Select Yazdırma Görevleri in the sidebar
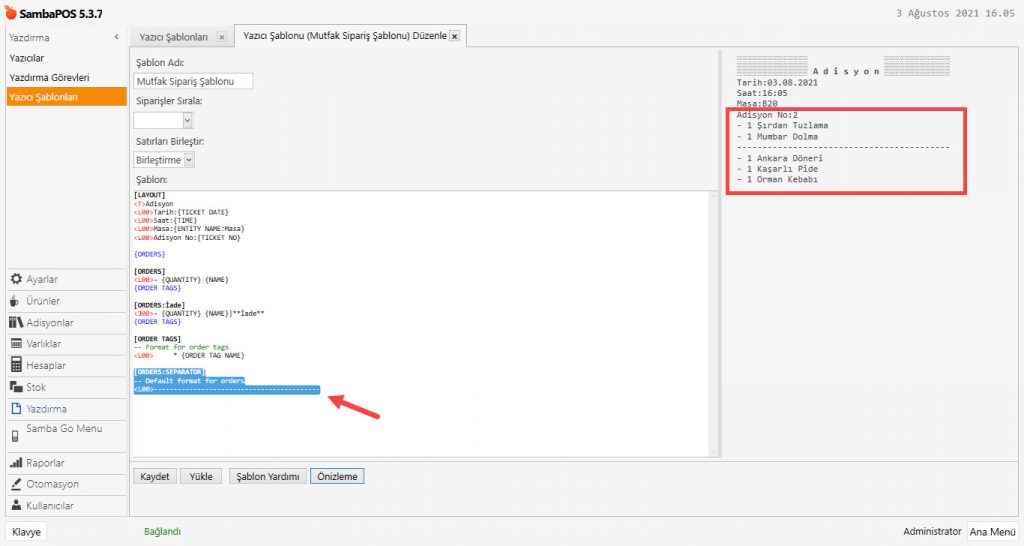1024x546 pixels. [x=49, y=77]
